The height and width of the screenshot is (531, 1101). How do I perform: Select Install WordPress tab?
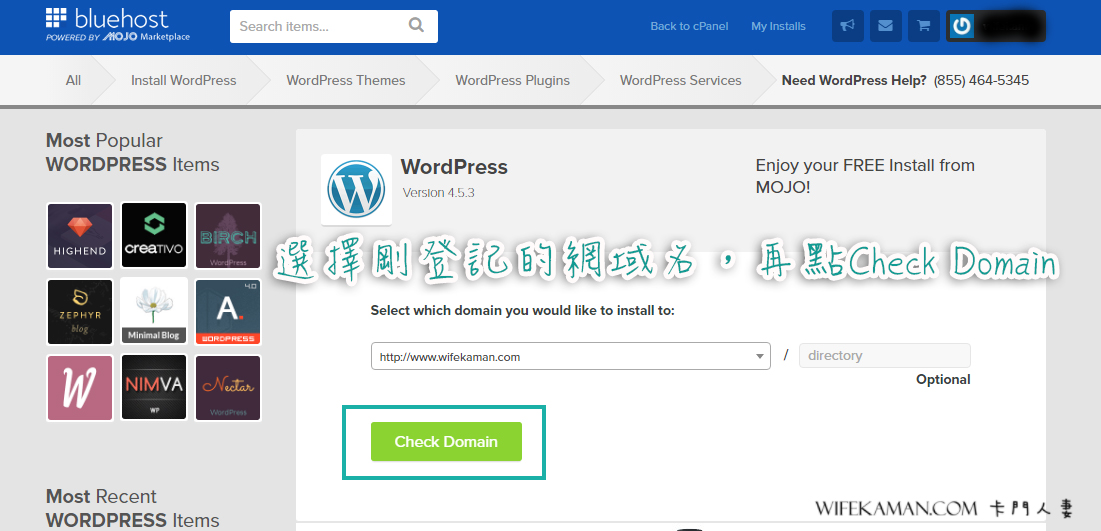pos(183,80)
